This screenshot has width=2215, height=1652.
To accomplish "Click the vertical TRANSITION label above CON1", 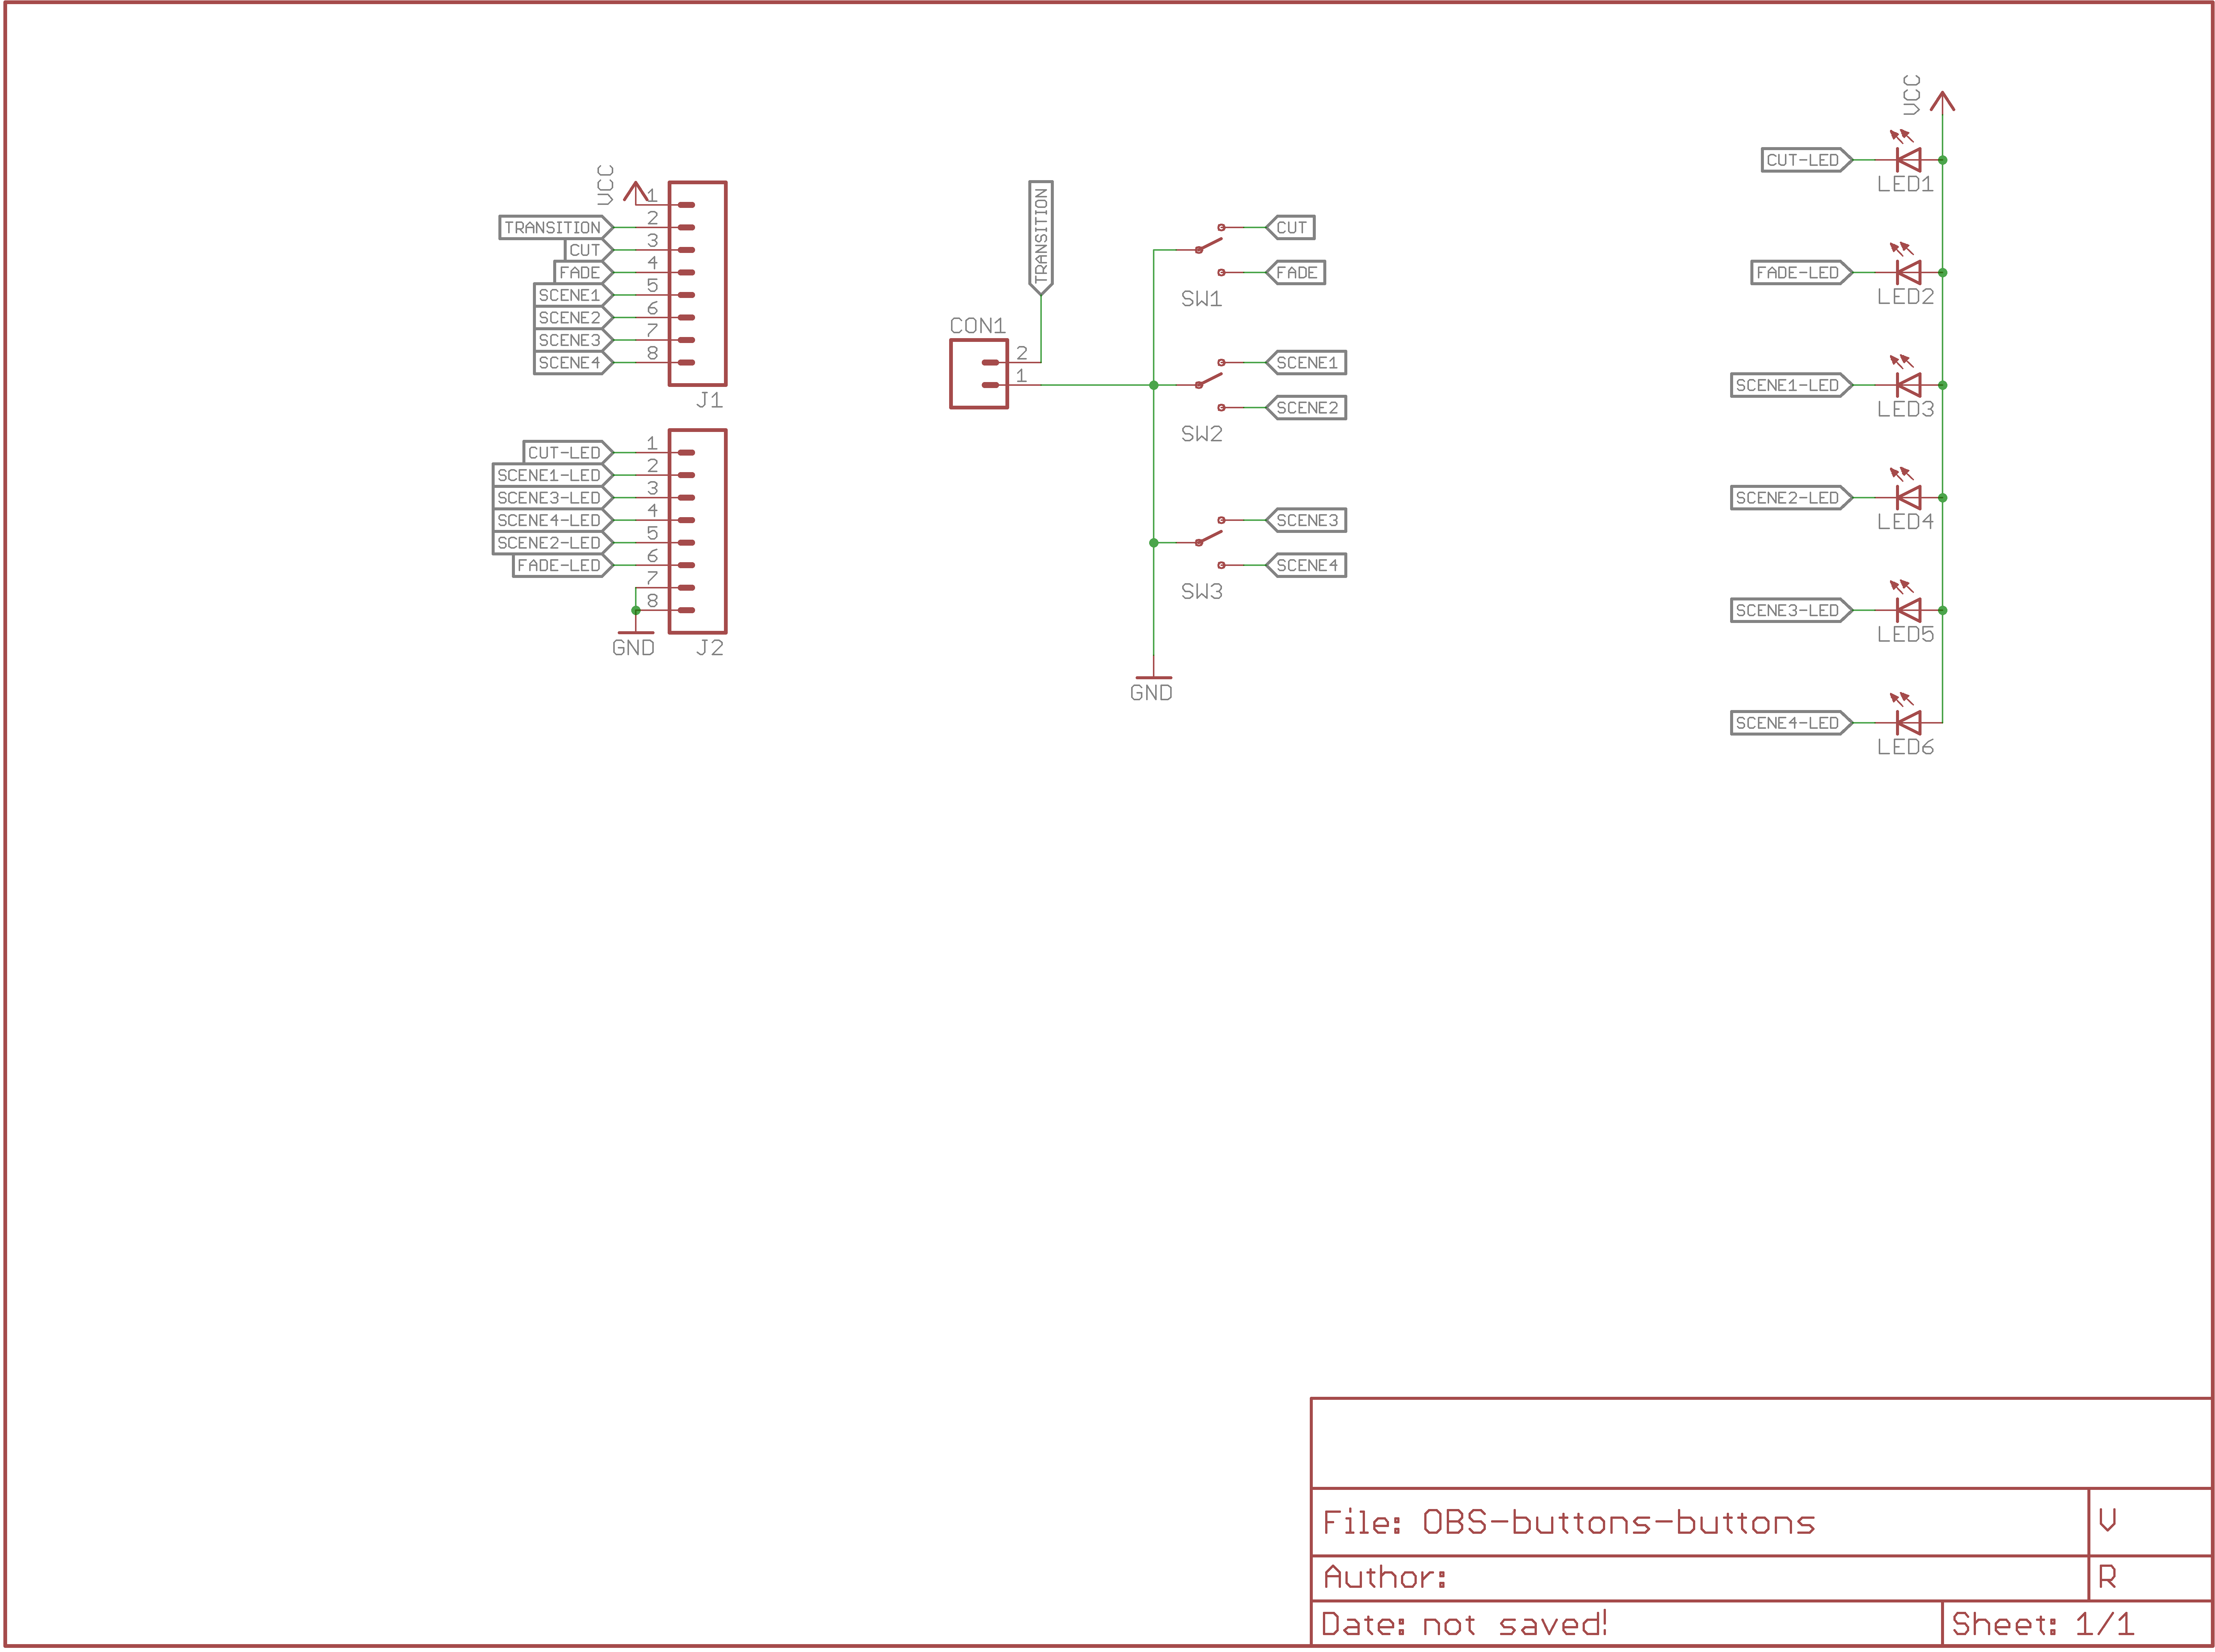I will [1041, 238].
